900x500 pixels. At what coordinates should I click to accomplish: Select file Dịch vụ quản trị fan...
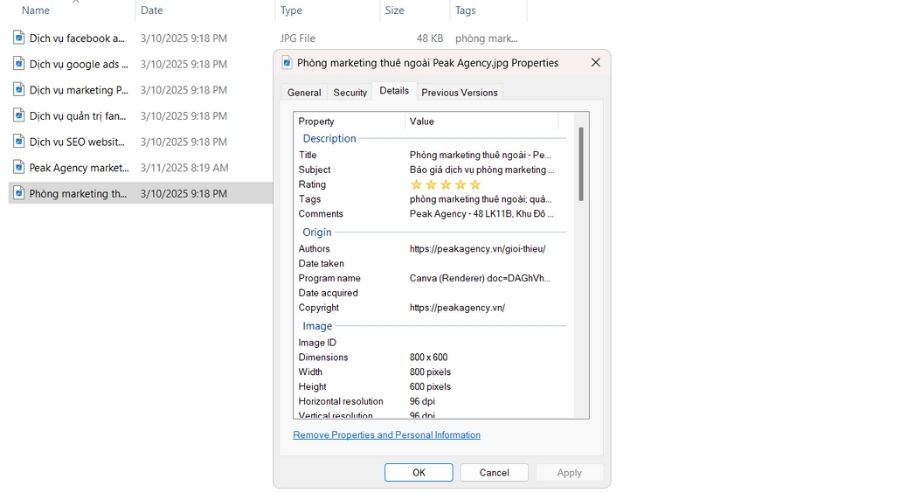(x=77, y=116)
